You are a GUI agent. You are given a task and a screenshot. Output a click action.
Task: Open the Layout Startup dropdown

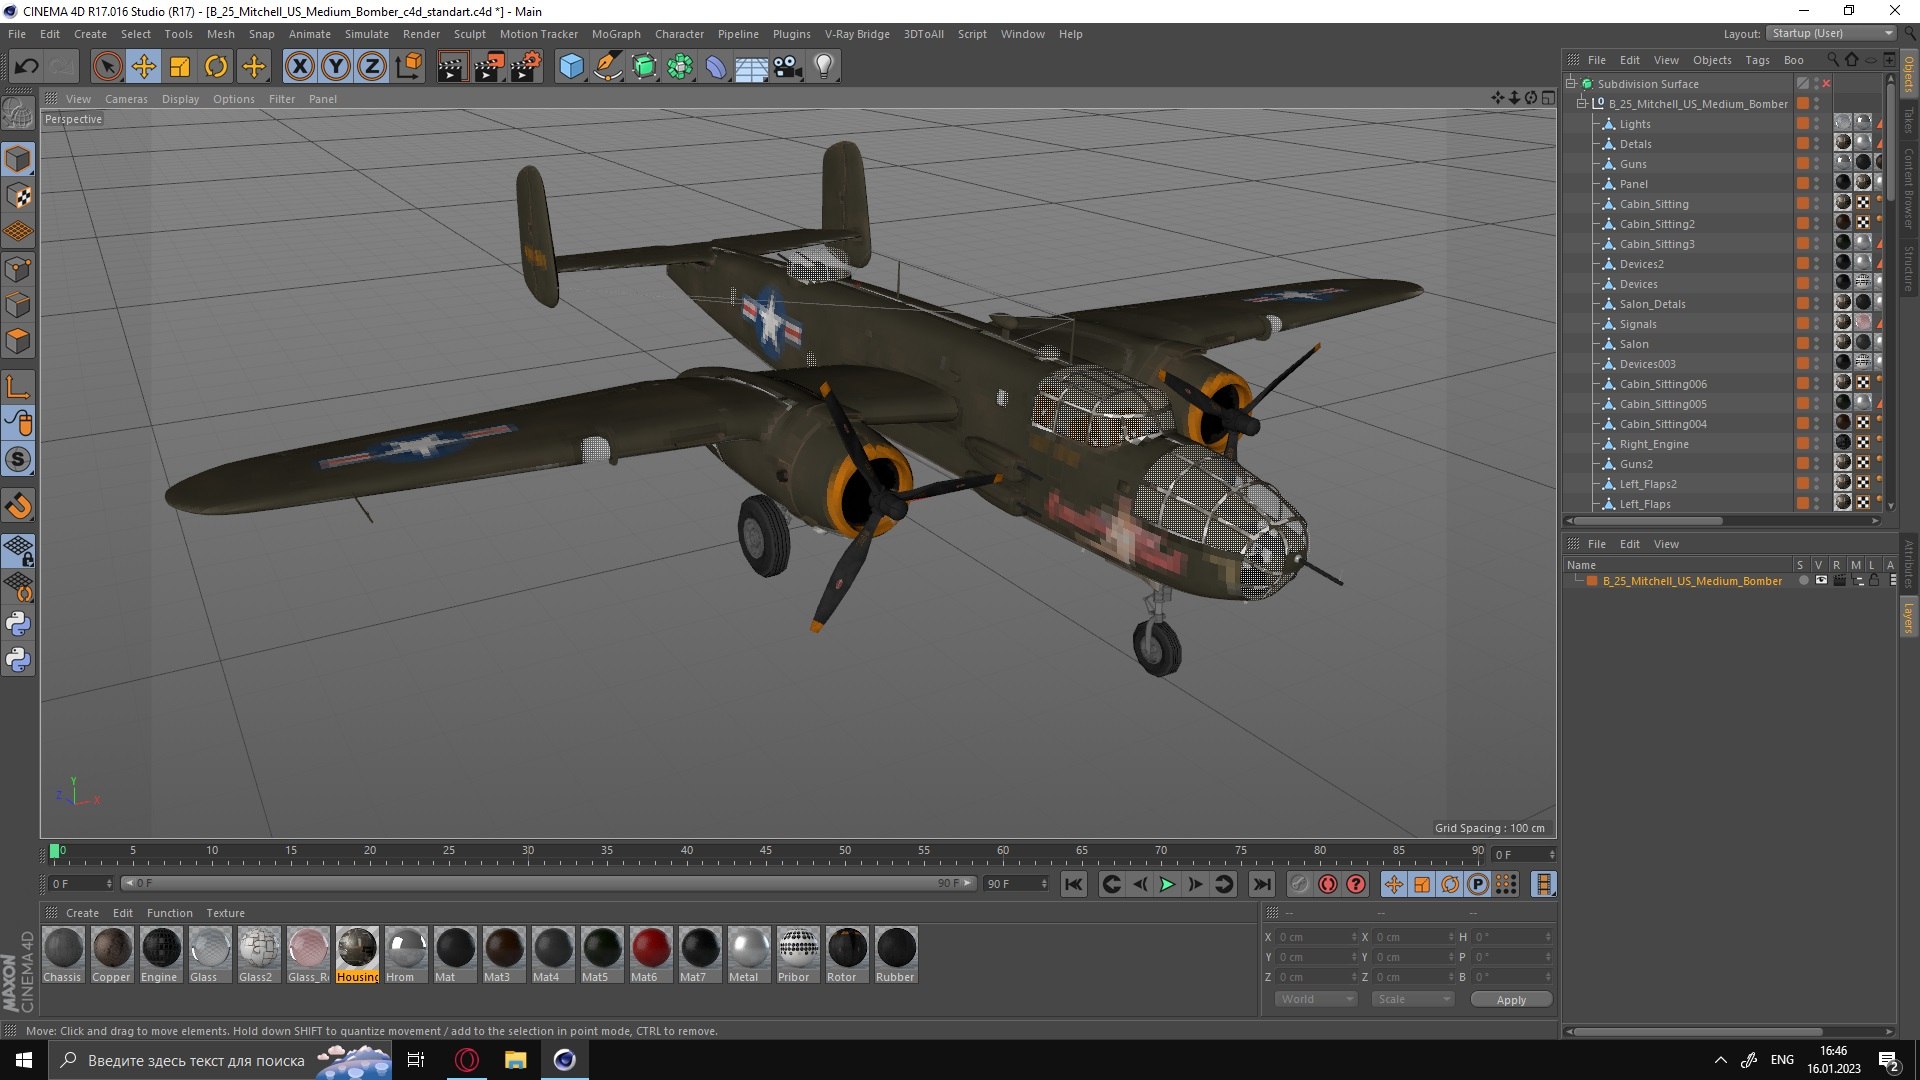pos(1831,33)
